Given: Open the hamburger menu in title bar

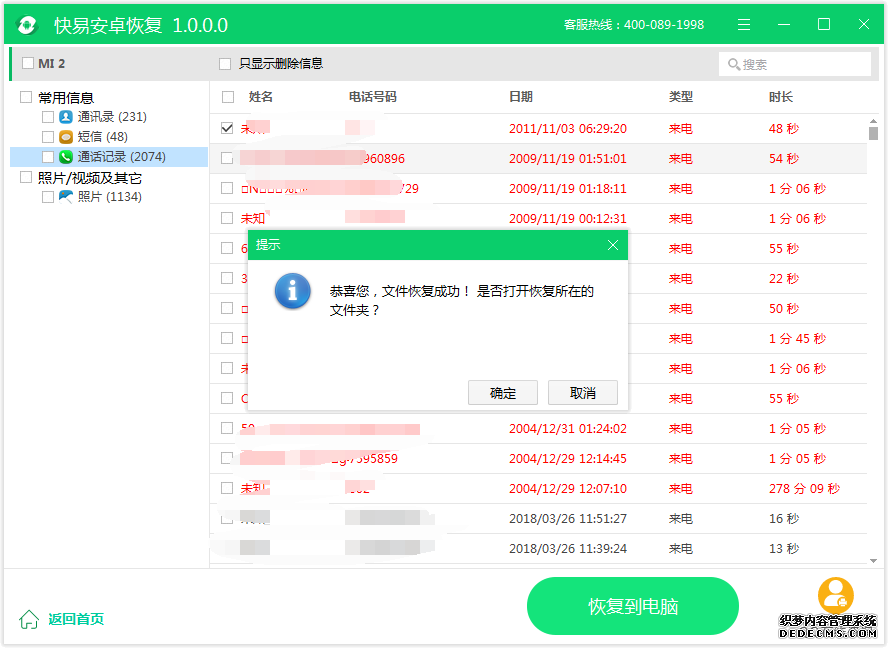Looking at the screenshot, I should click(744, 25).
